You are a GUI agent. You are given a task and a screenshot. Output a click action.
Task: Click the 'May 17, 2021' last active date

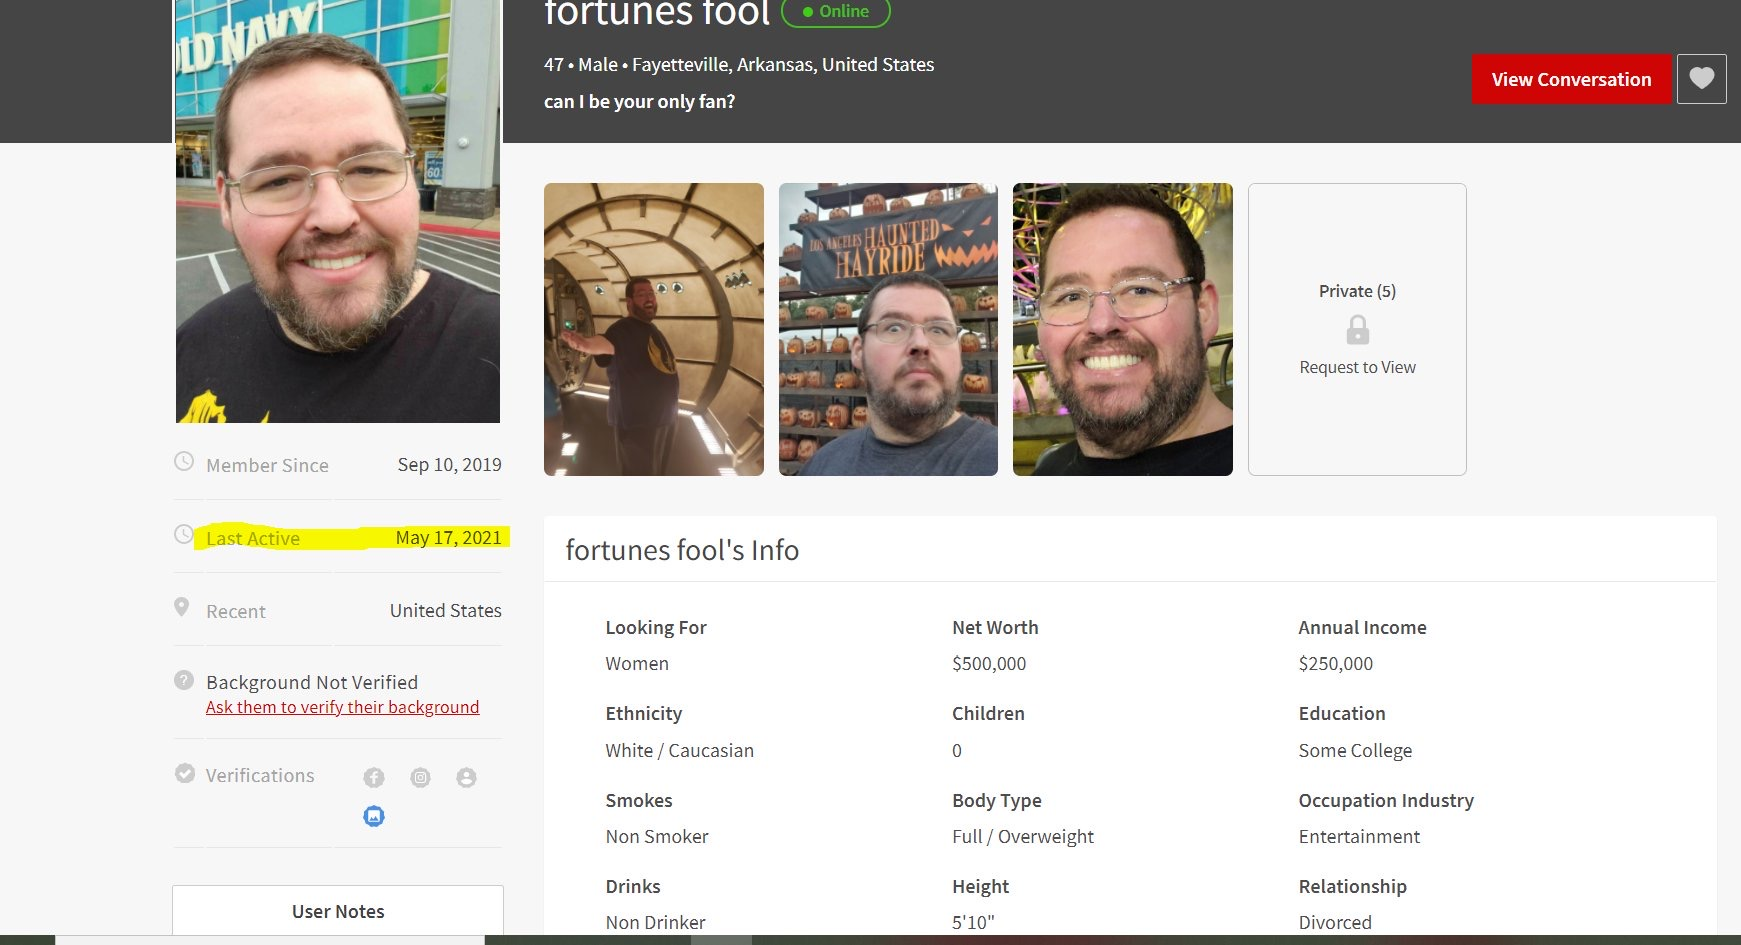[x=449, y=538]
